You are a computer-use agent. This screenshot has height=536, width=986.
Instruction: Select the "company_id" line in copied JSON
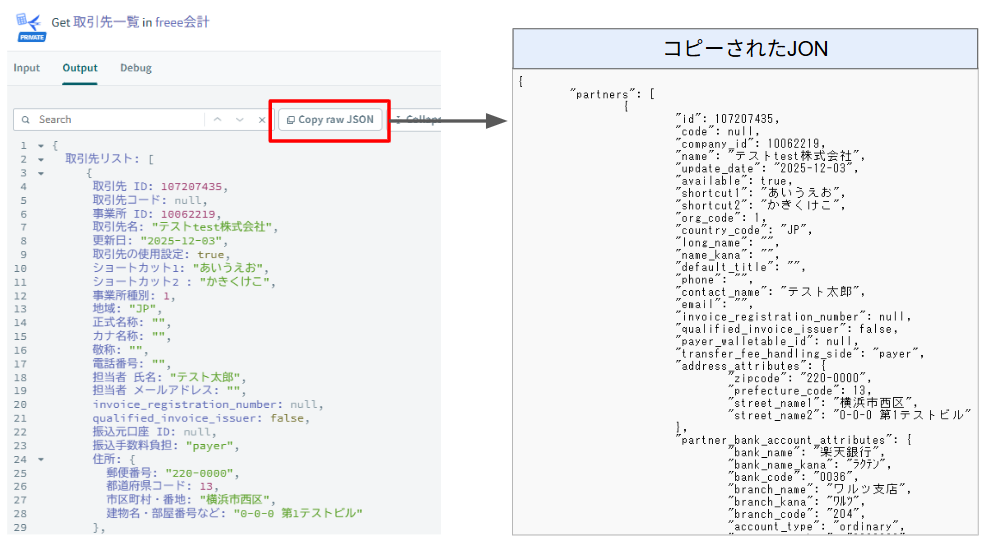pos(751,143)
